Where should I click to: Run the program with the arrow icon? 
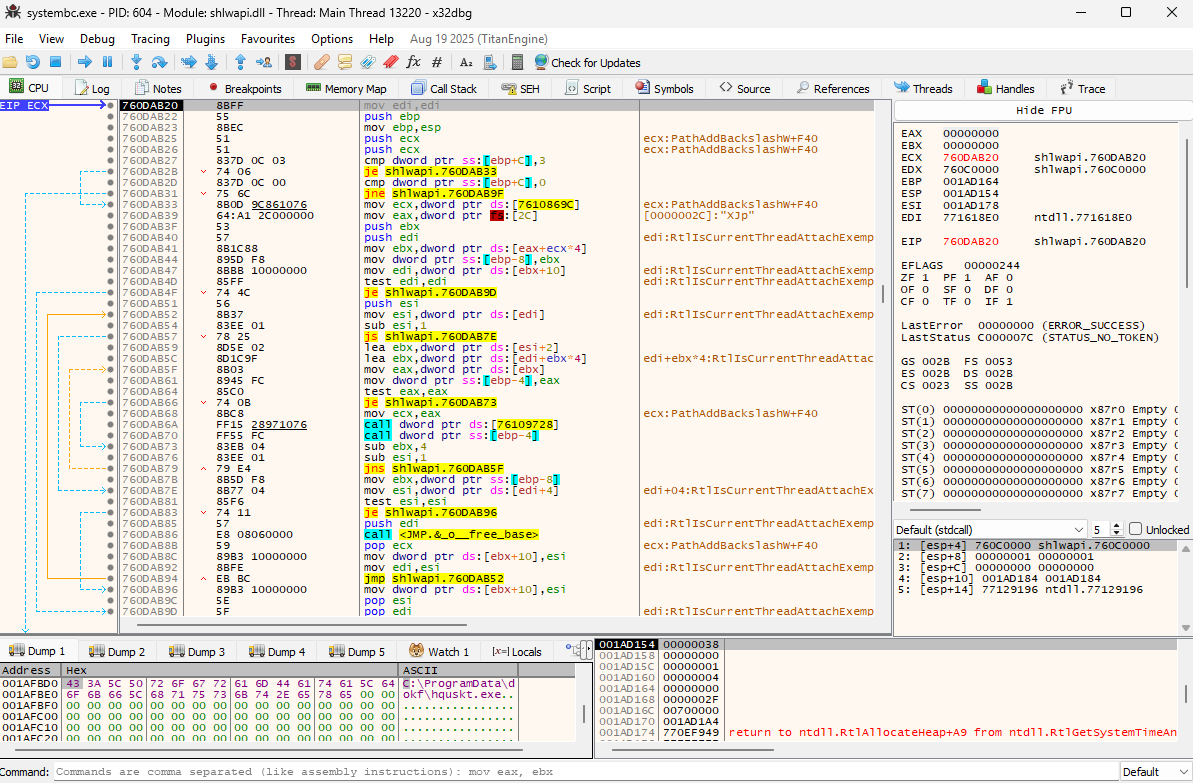pos(84,62)
